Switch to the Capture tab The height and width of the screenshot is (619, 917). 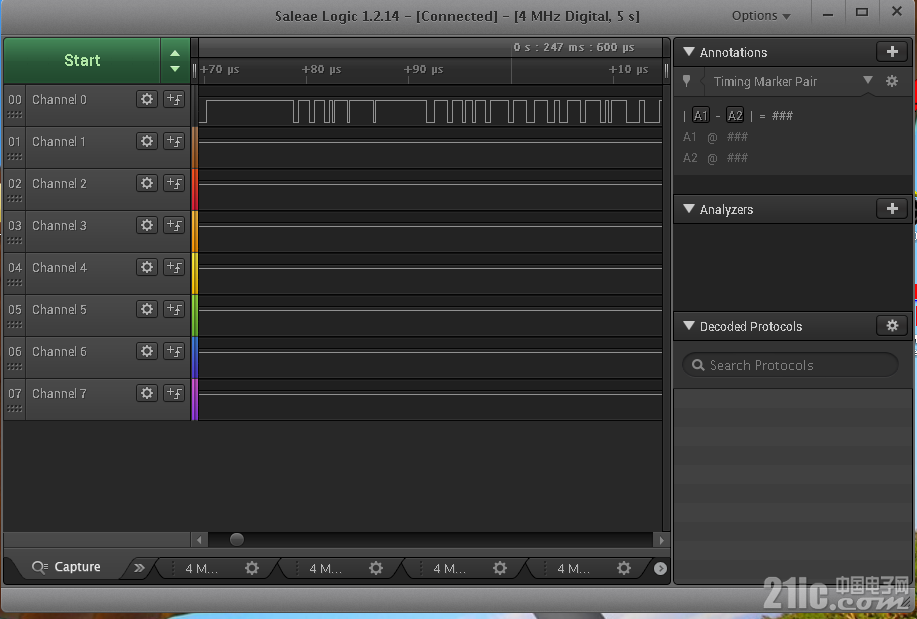click(67, 567)
